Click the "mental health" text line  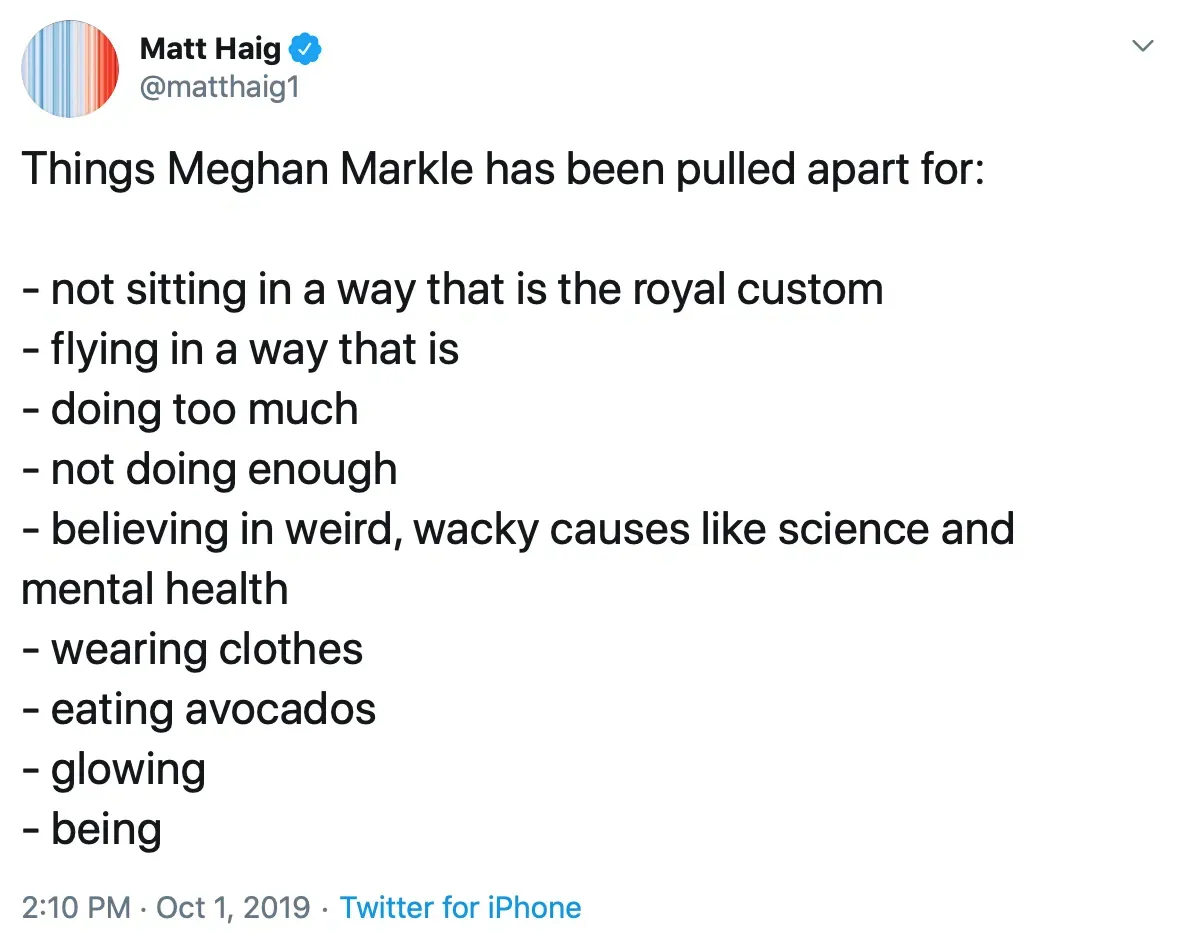click(x=155, y=589)
